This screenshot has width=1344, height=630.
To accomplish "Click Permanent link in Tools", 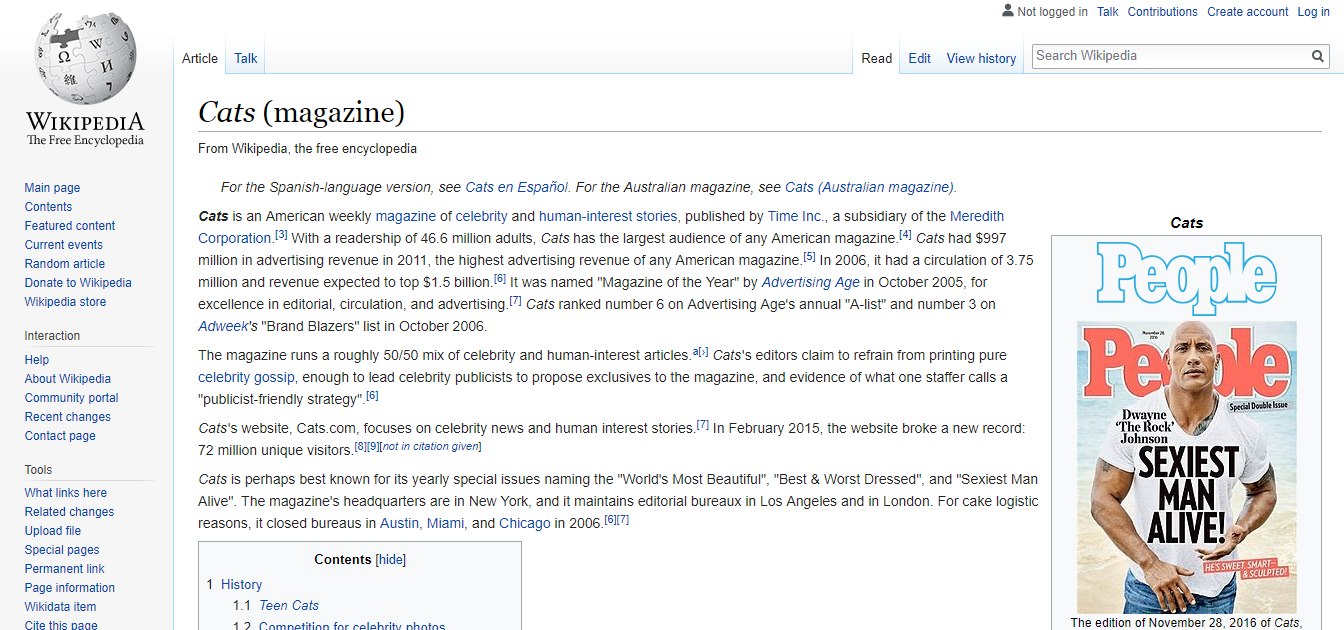I will coord(65,569).
